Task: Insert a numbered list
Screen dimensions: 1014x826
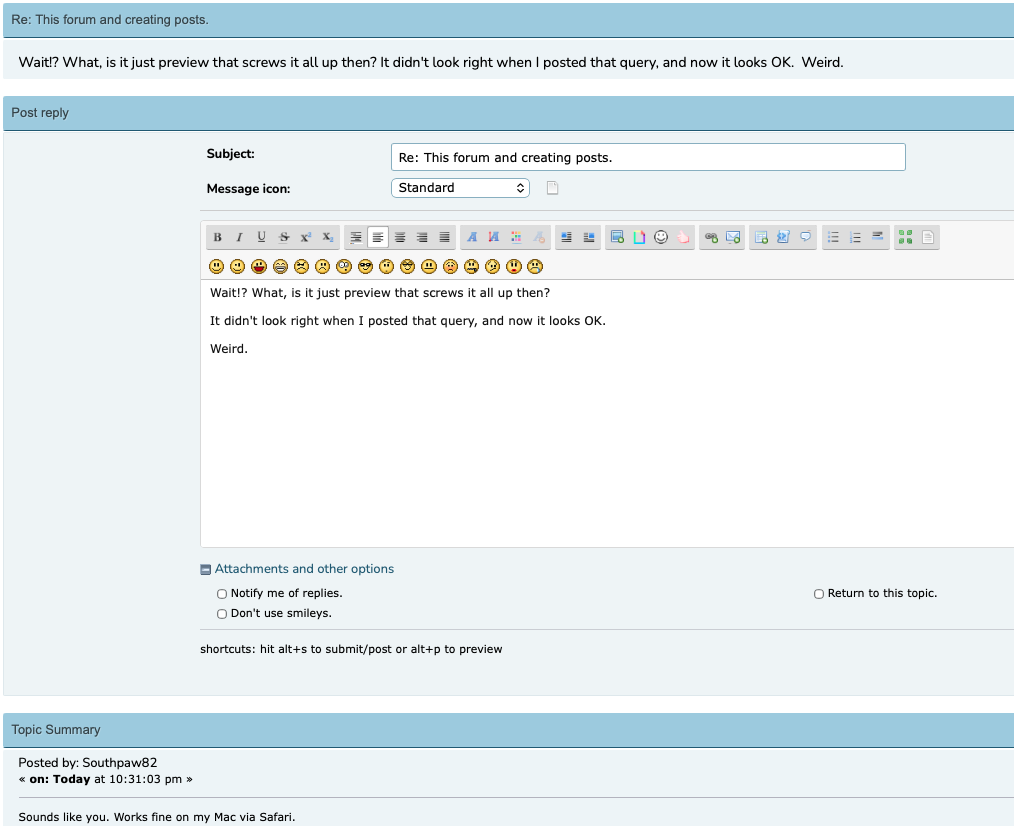Action: pos(856,237)
